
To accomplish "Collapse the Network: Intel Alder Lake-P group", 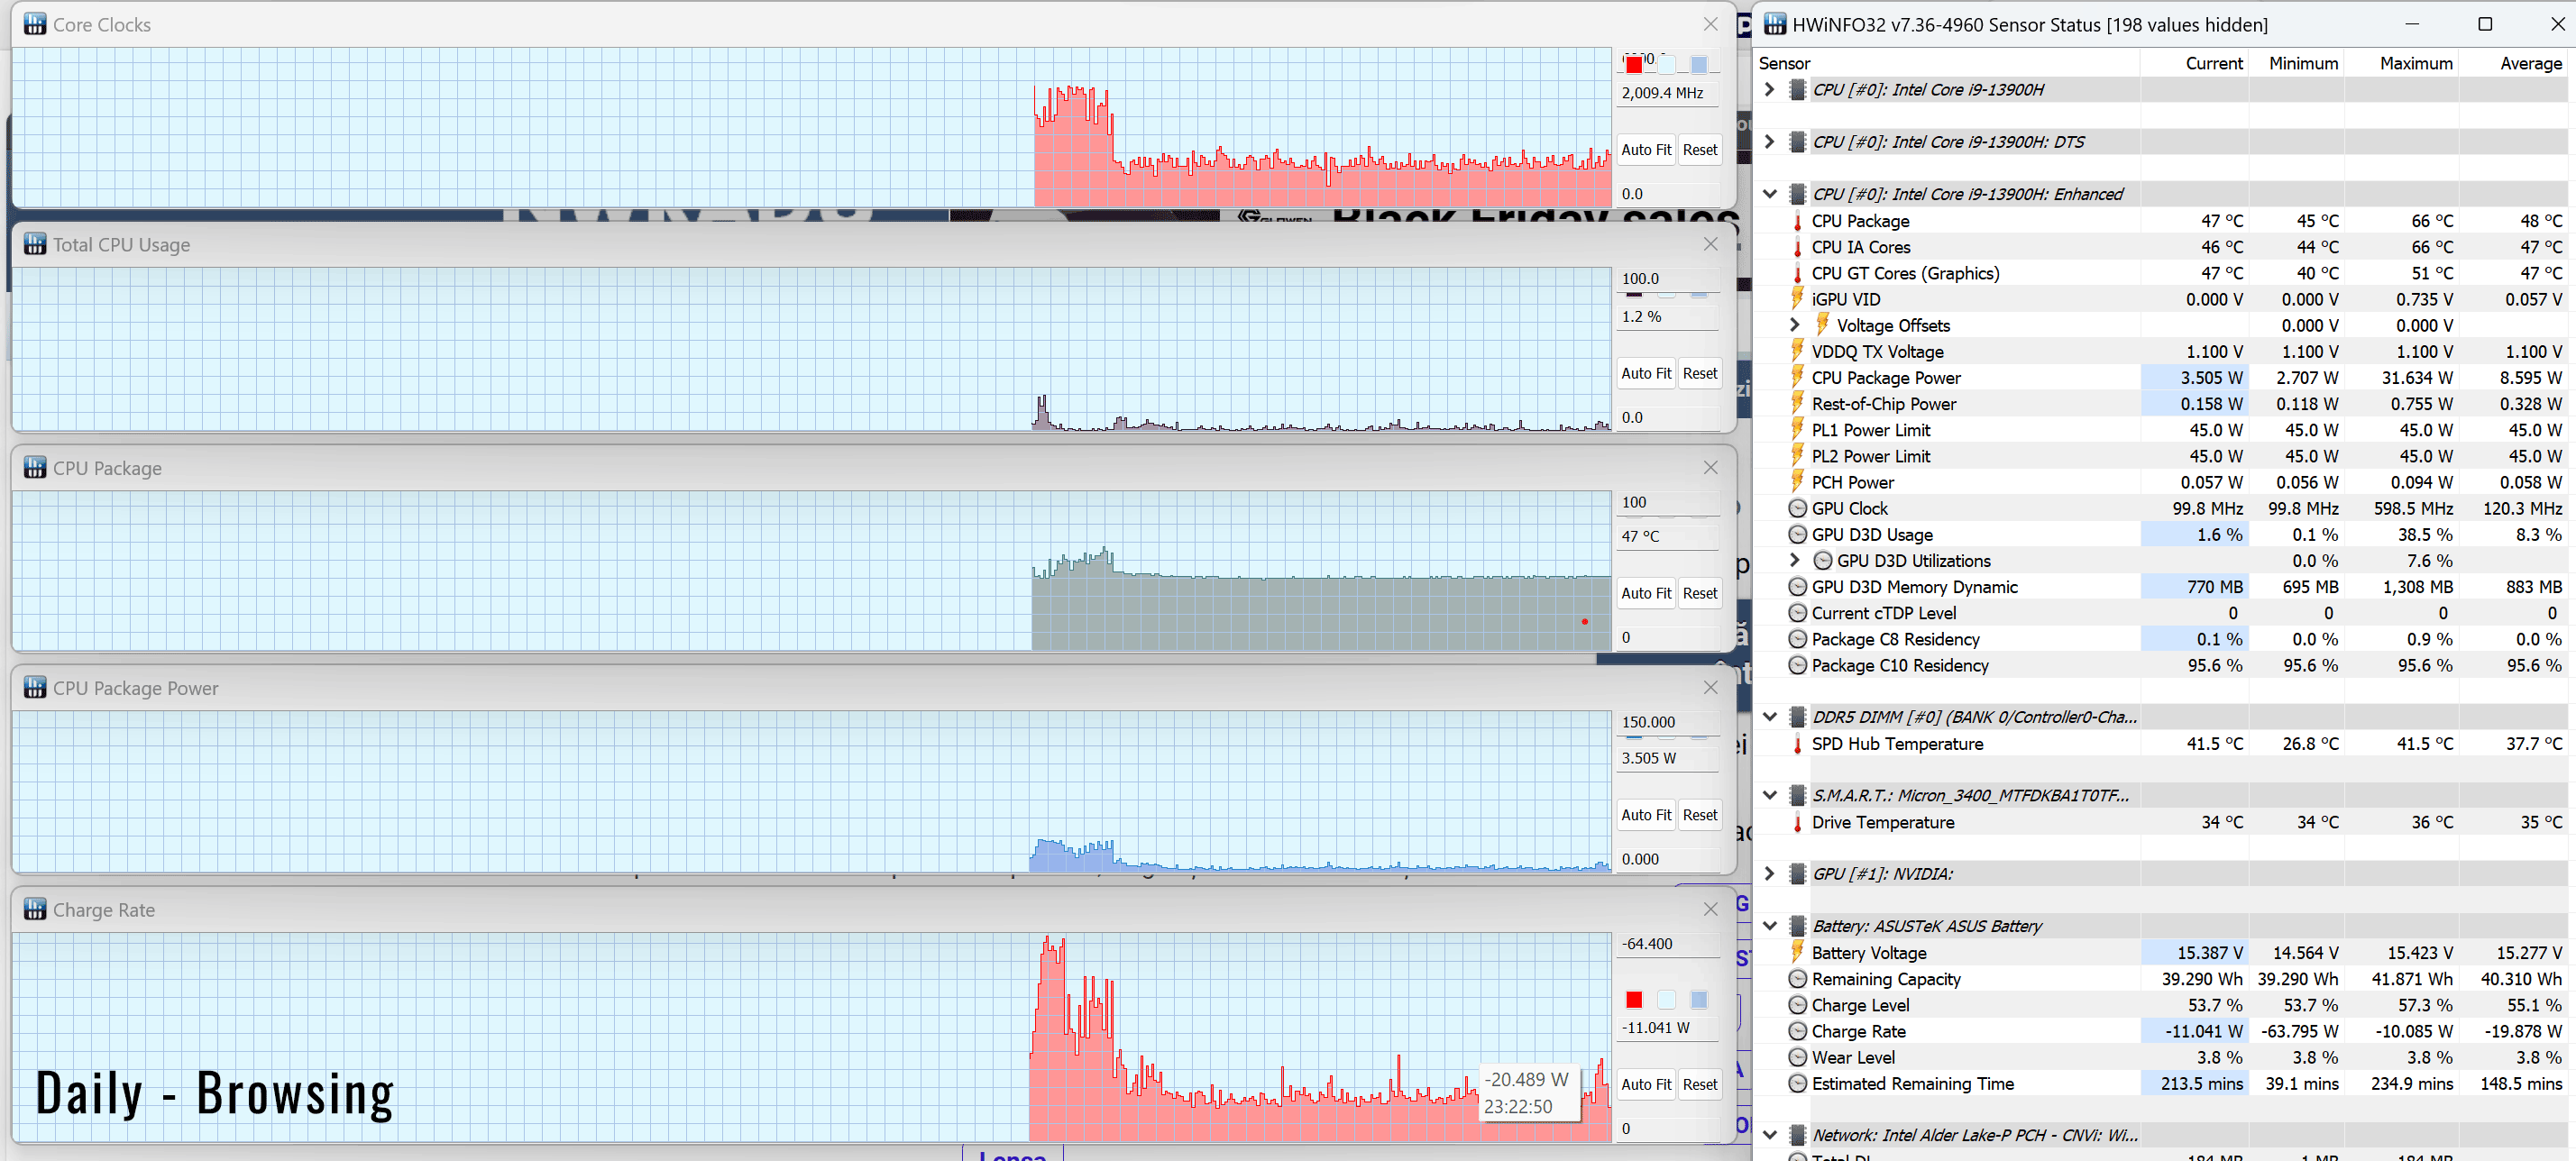I will coord(1770,1135).
